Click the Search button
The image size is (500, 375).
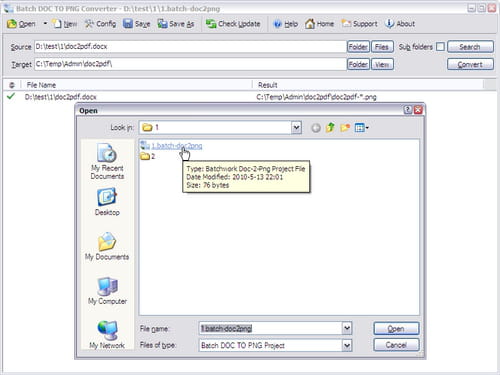tap(470, 47)
